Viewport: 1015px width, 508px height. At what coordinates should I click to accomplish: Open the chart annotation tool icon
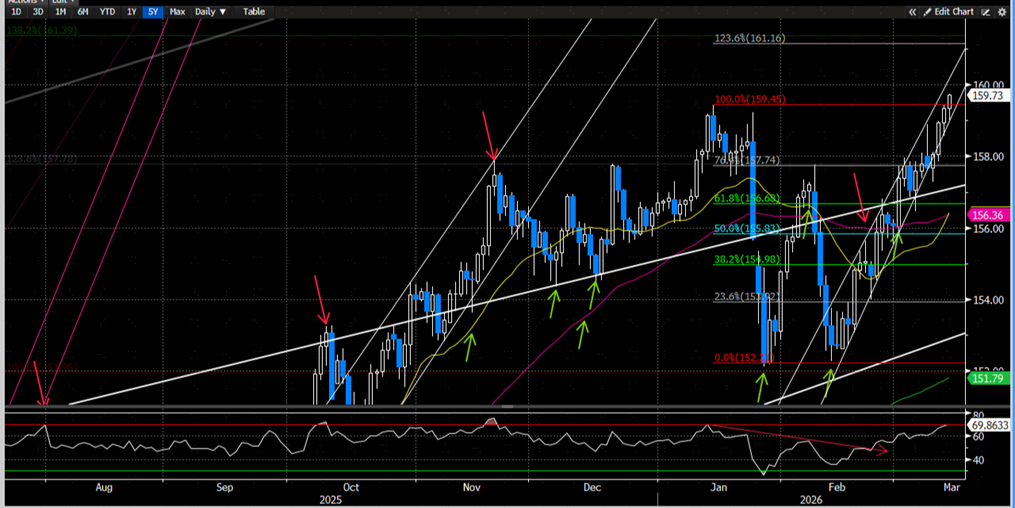click(x=987, y=11)
